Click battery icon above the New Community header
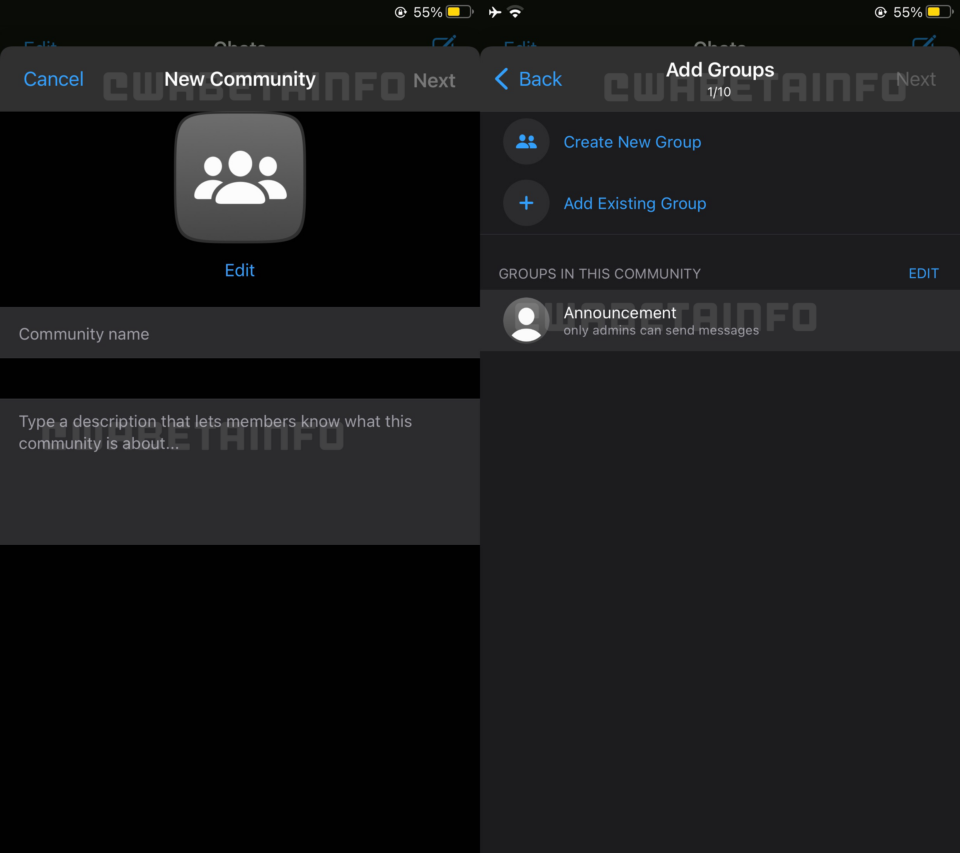 [x=459, y=12]
